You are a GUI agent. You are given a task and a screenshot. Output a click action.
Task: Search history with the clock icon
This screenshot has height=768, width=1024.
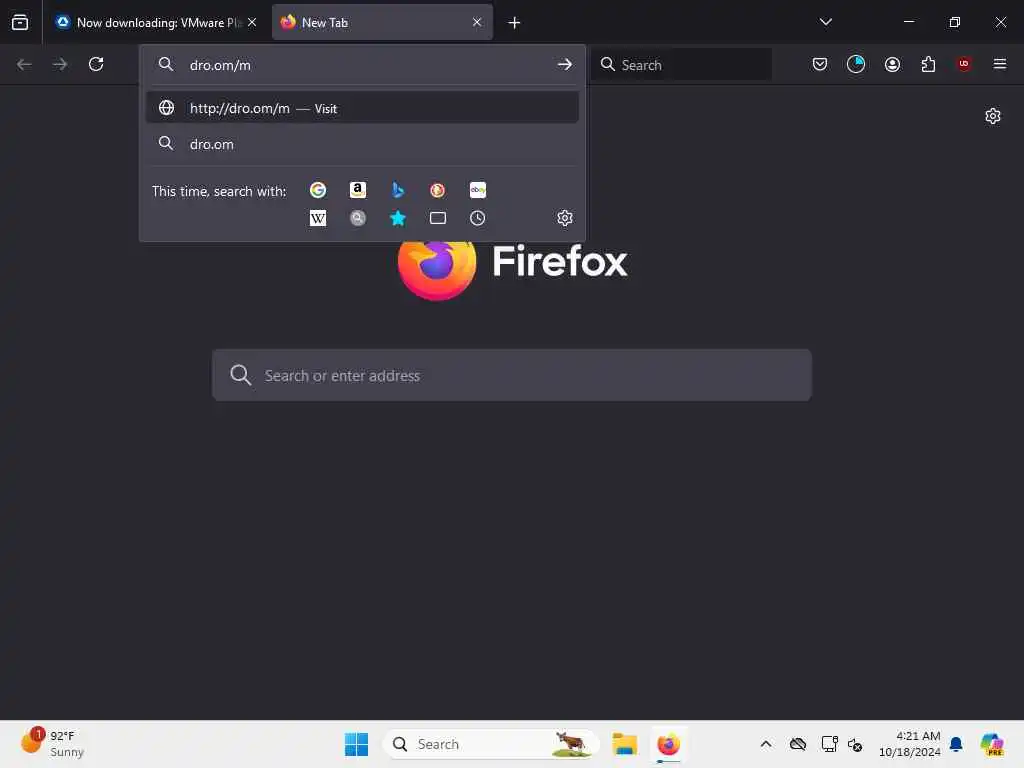click(477, 218)
